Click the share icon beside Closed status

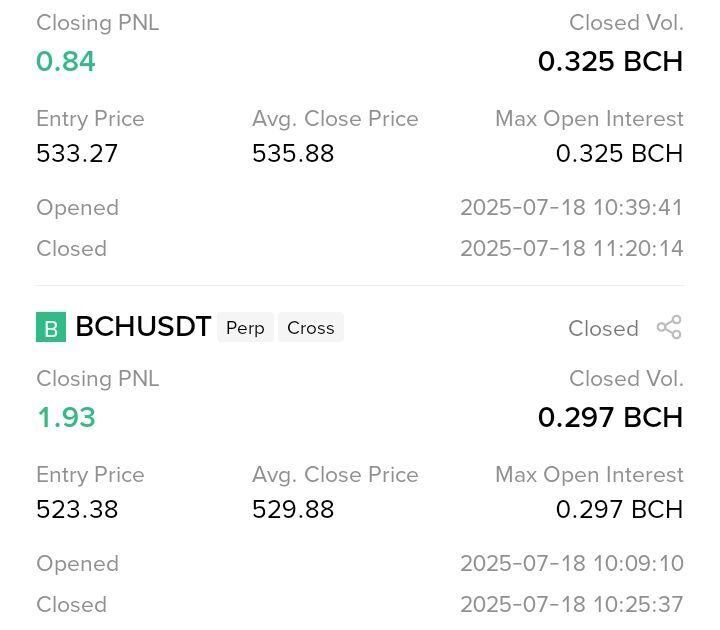pyautogui.click(x=669, y=327)
